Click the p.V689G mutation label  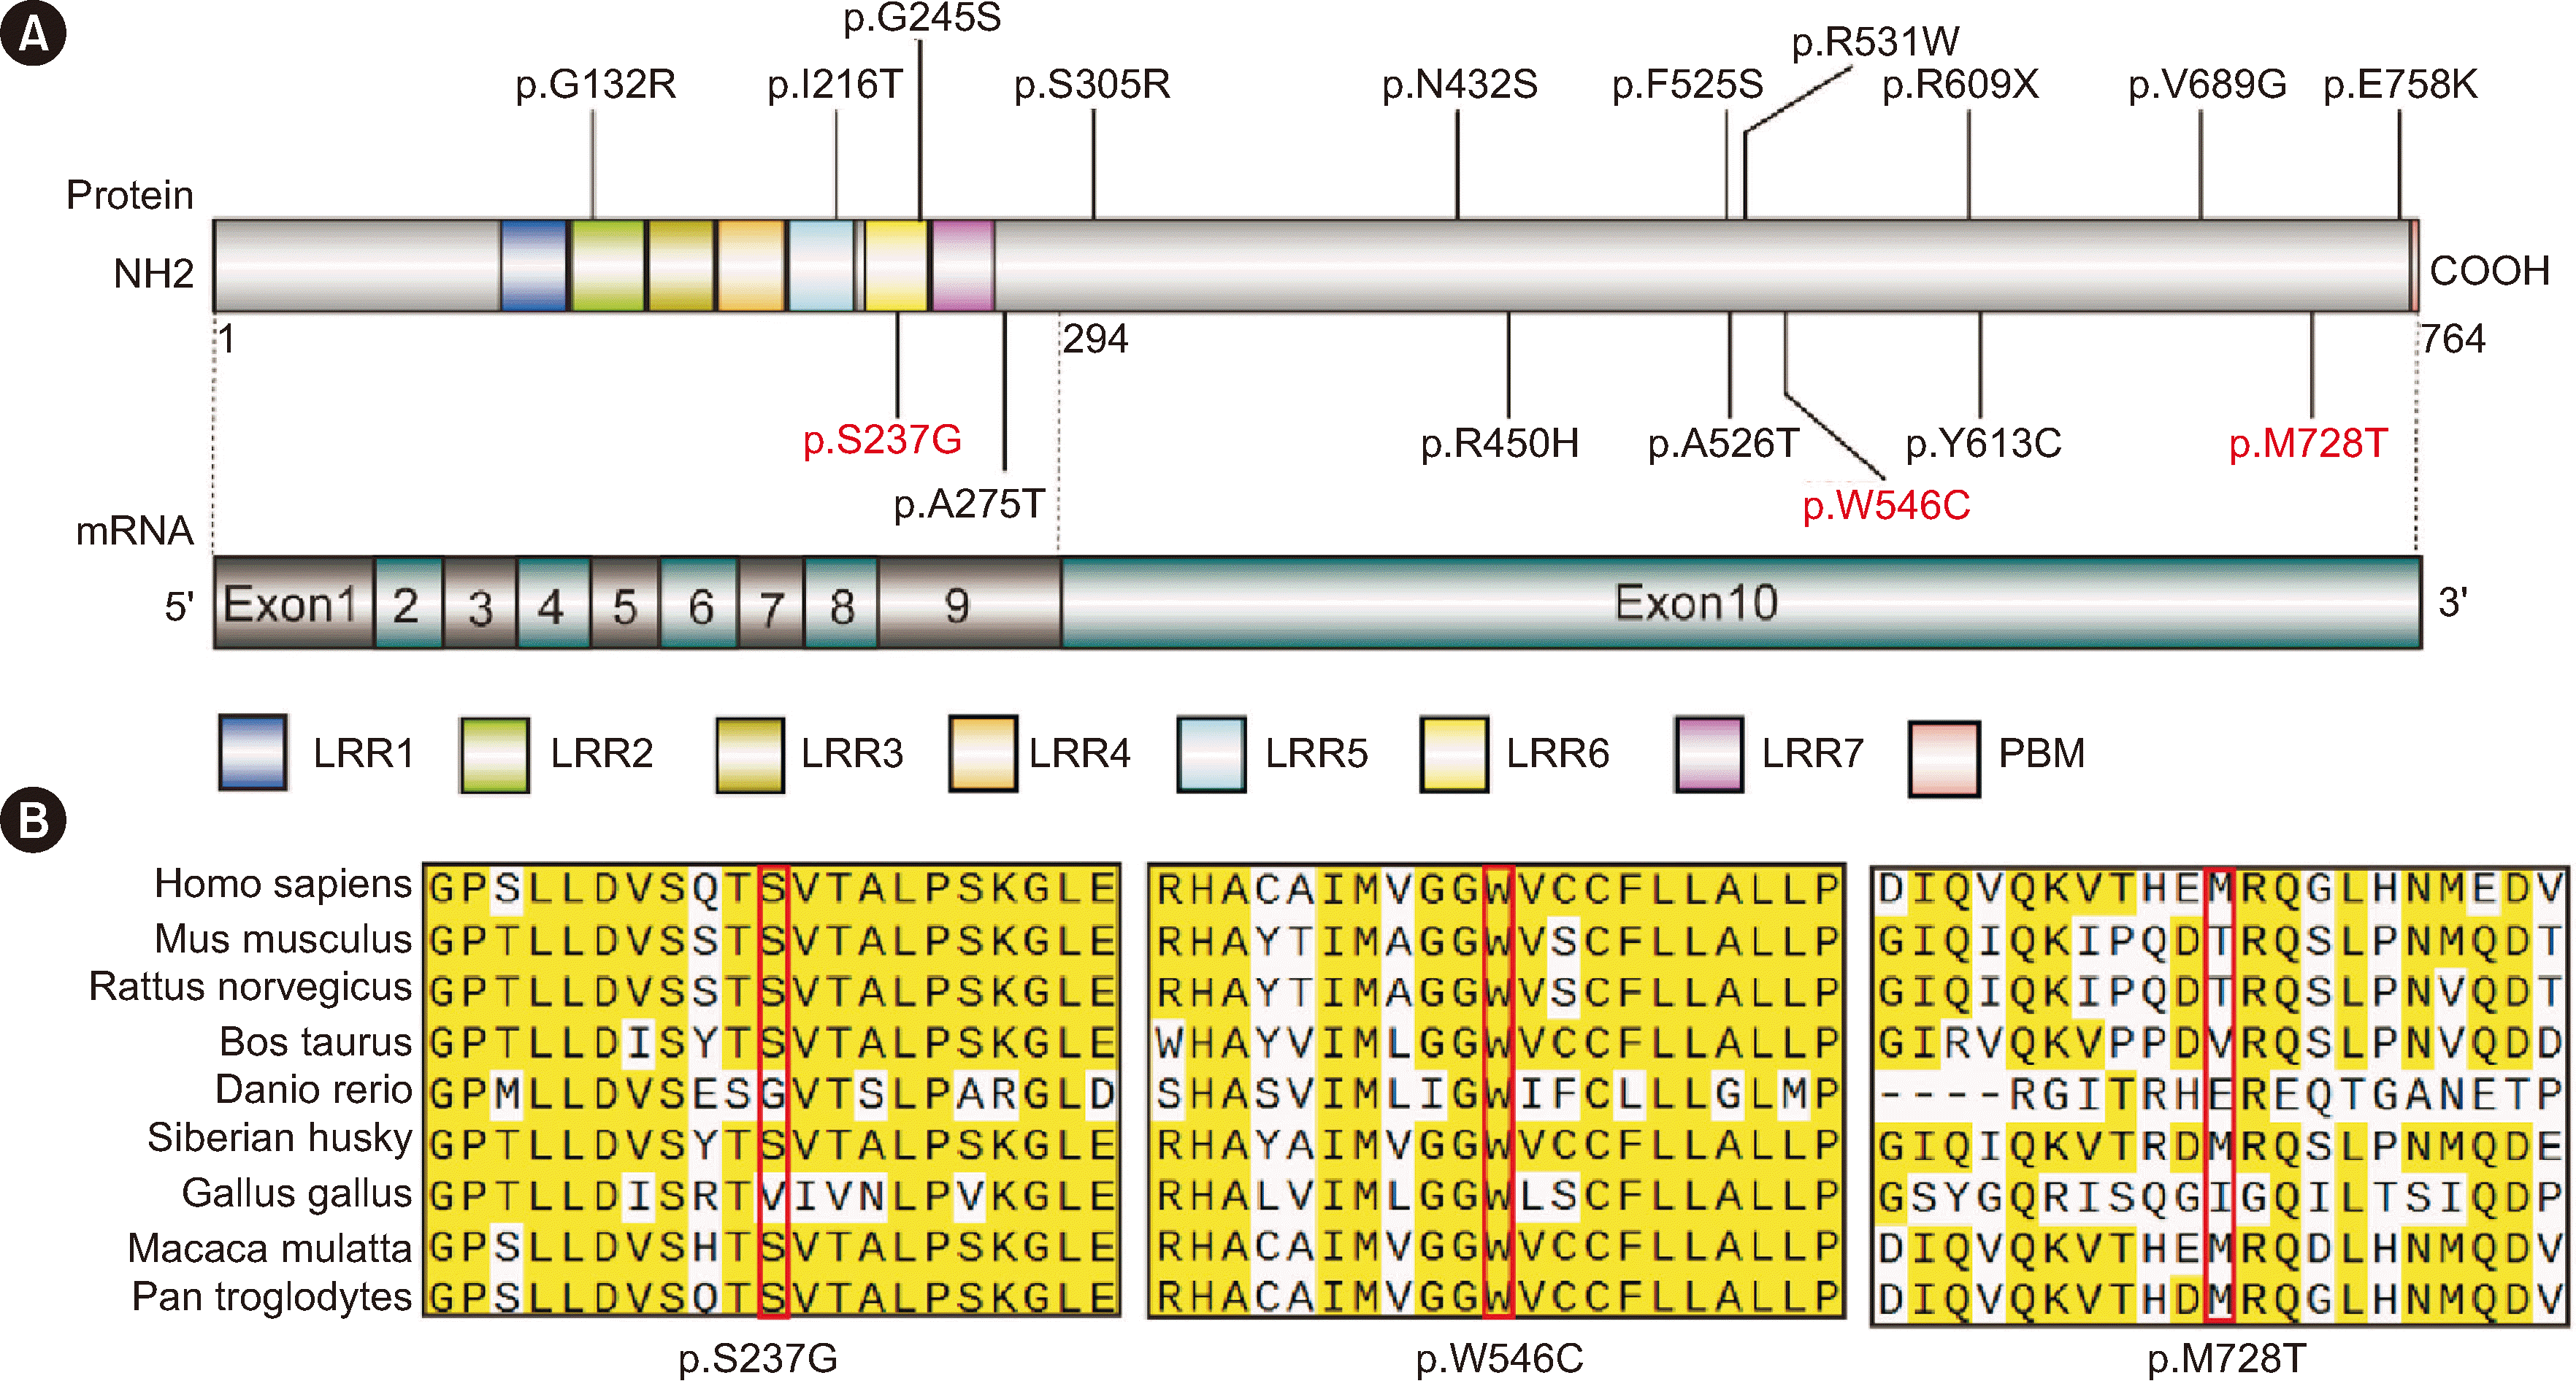click(2207, 85)
